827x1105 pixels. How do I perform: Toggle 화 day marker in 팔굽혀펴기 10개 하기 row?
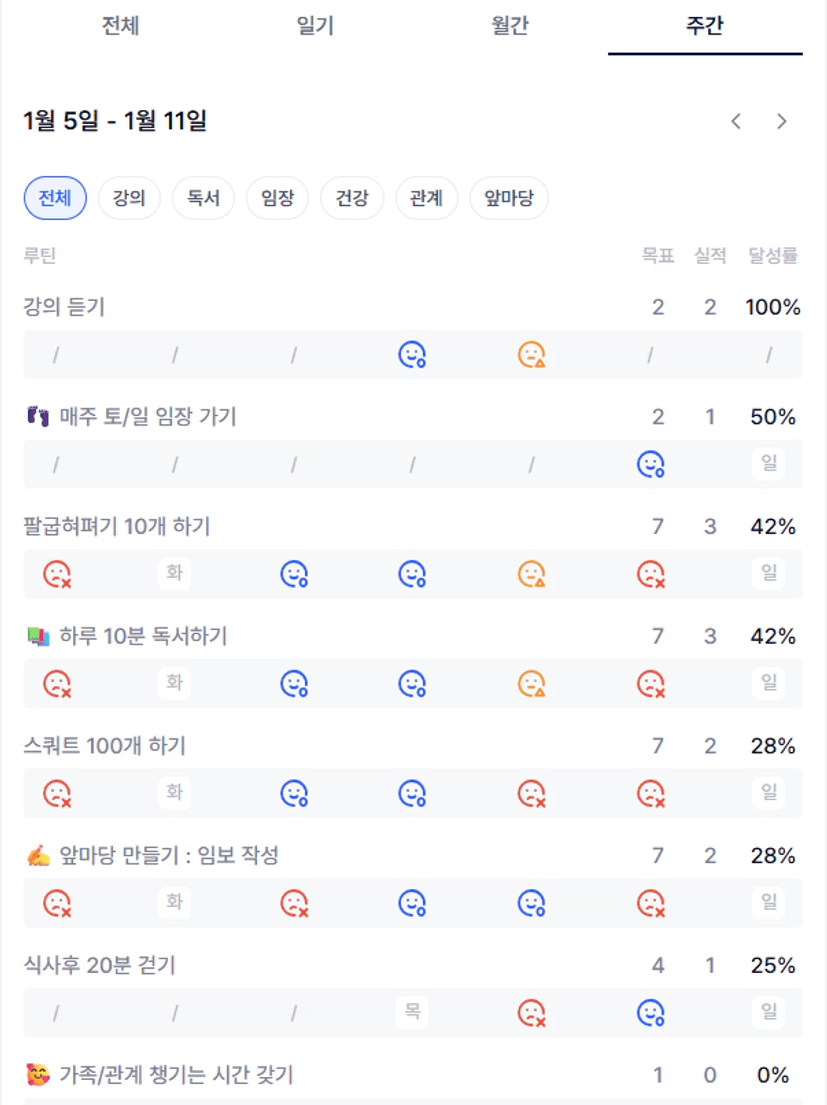pyautogui.click(x=175, y=573)
